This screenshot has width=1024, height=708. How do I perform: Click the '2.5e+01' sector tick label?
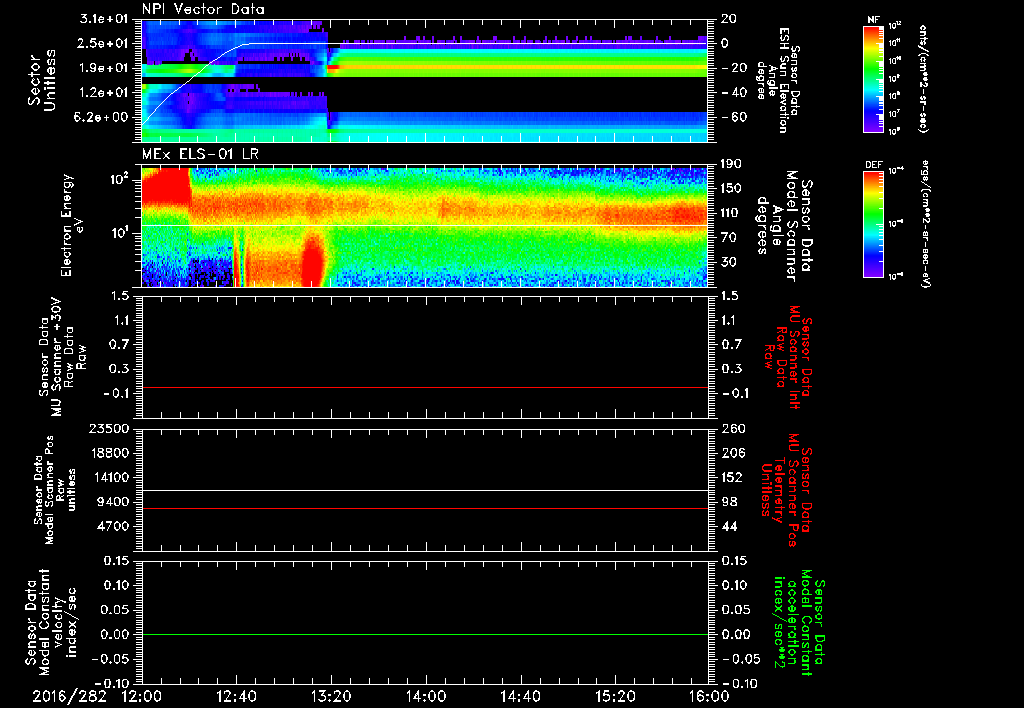point(103,43)
